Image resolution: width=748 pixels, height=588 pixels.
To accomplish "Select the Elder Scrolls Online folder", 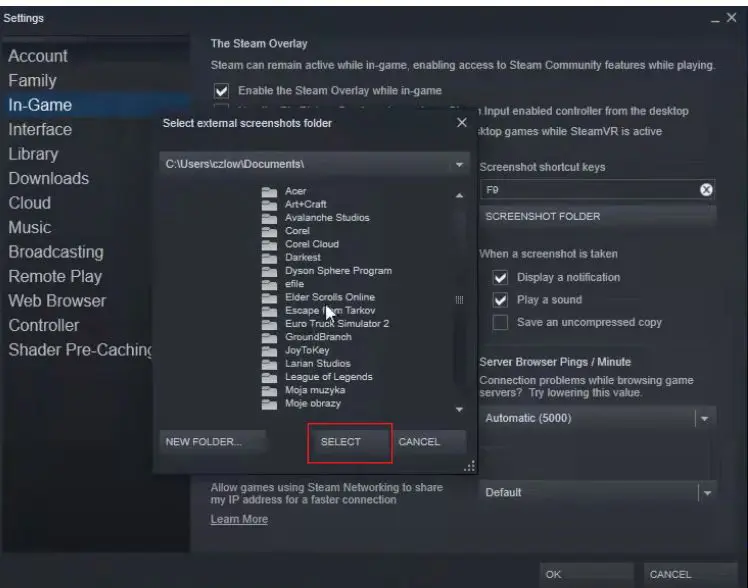I will click(330, 297).
